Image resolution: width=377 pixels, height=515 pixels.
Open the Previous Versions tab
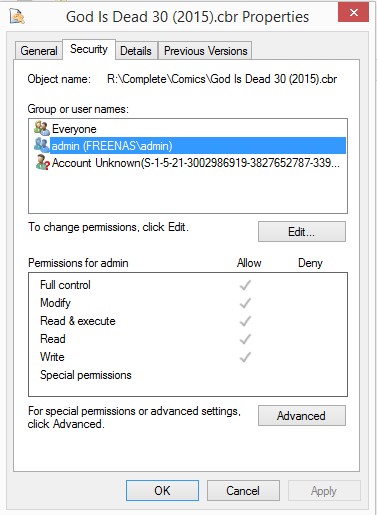coord(205,51)
